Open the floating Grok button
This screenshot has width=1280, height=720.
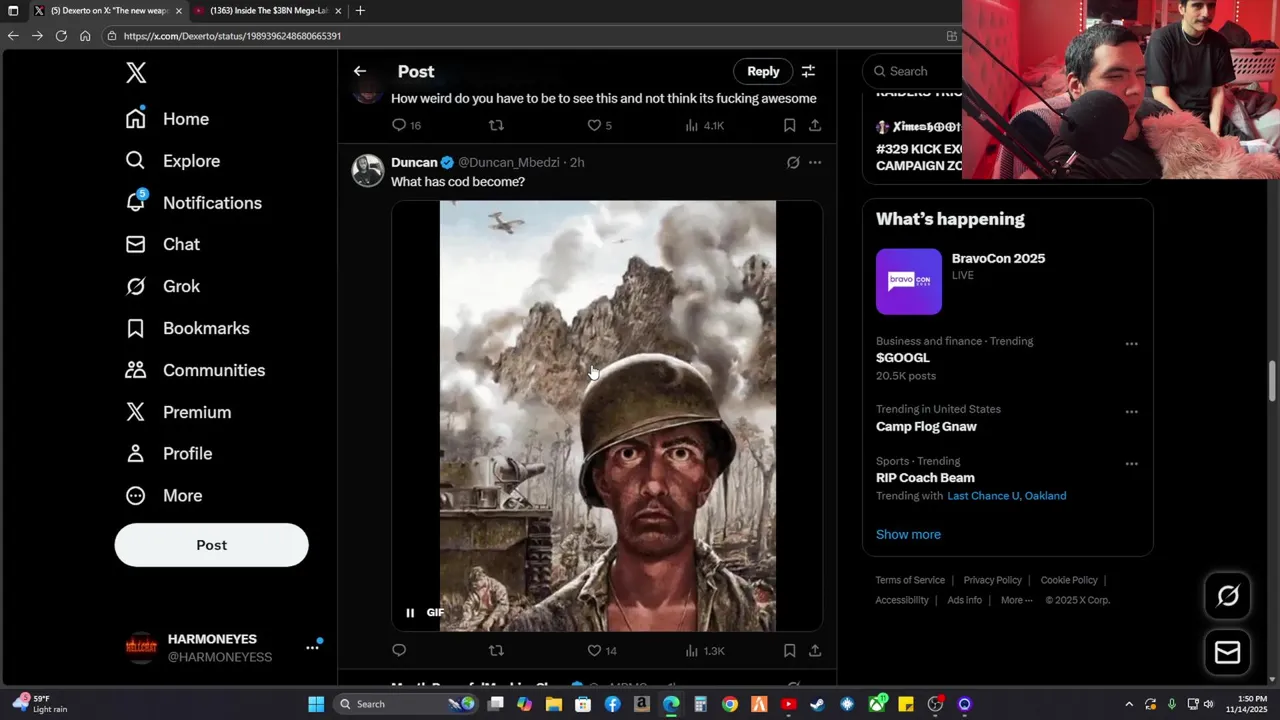(x=1227, y=596)
